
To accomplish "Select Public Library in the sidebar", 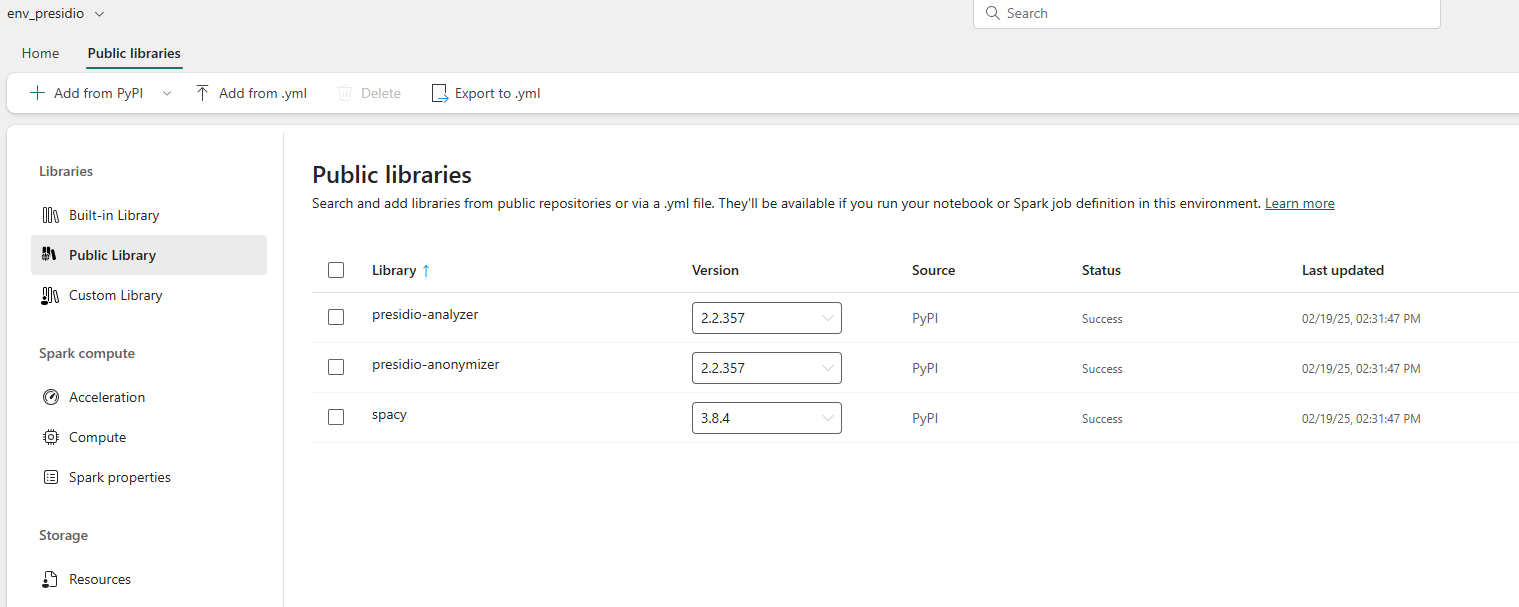I will 149,255.
